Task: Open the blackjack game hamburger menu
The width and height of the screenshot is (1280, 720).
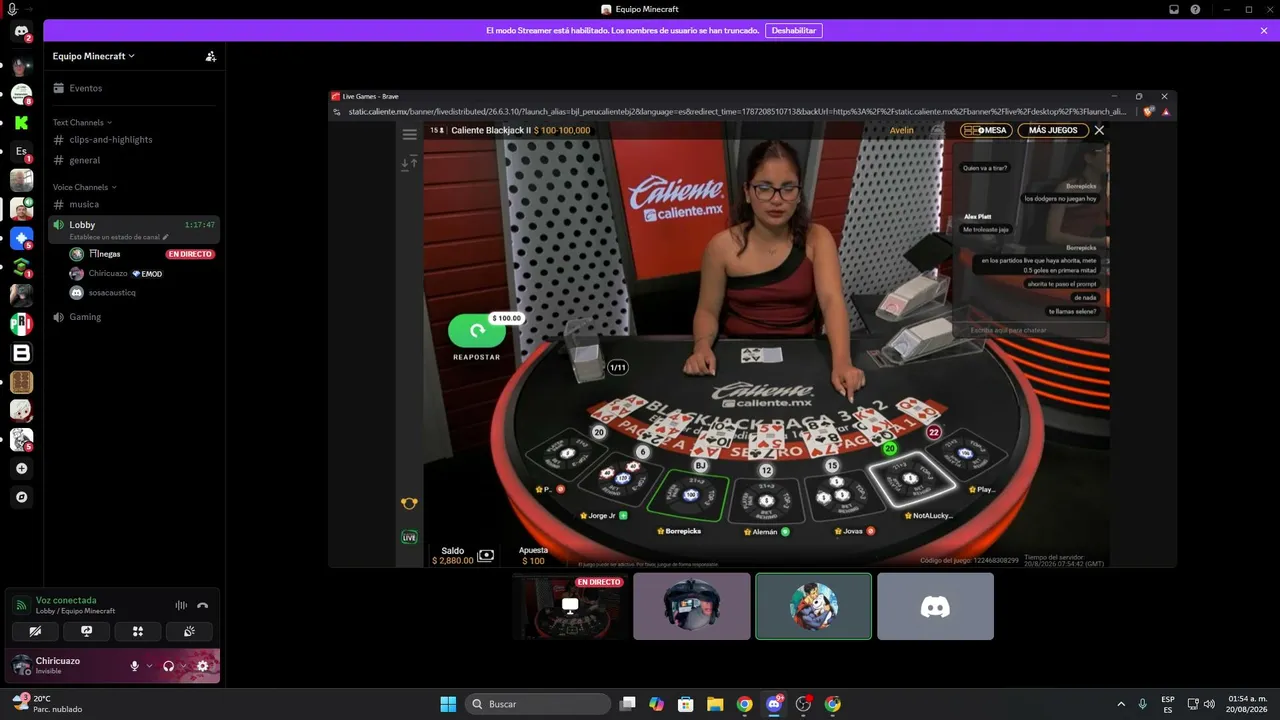Action: (409, 134)
